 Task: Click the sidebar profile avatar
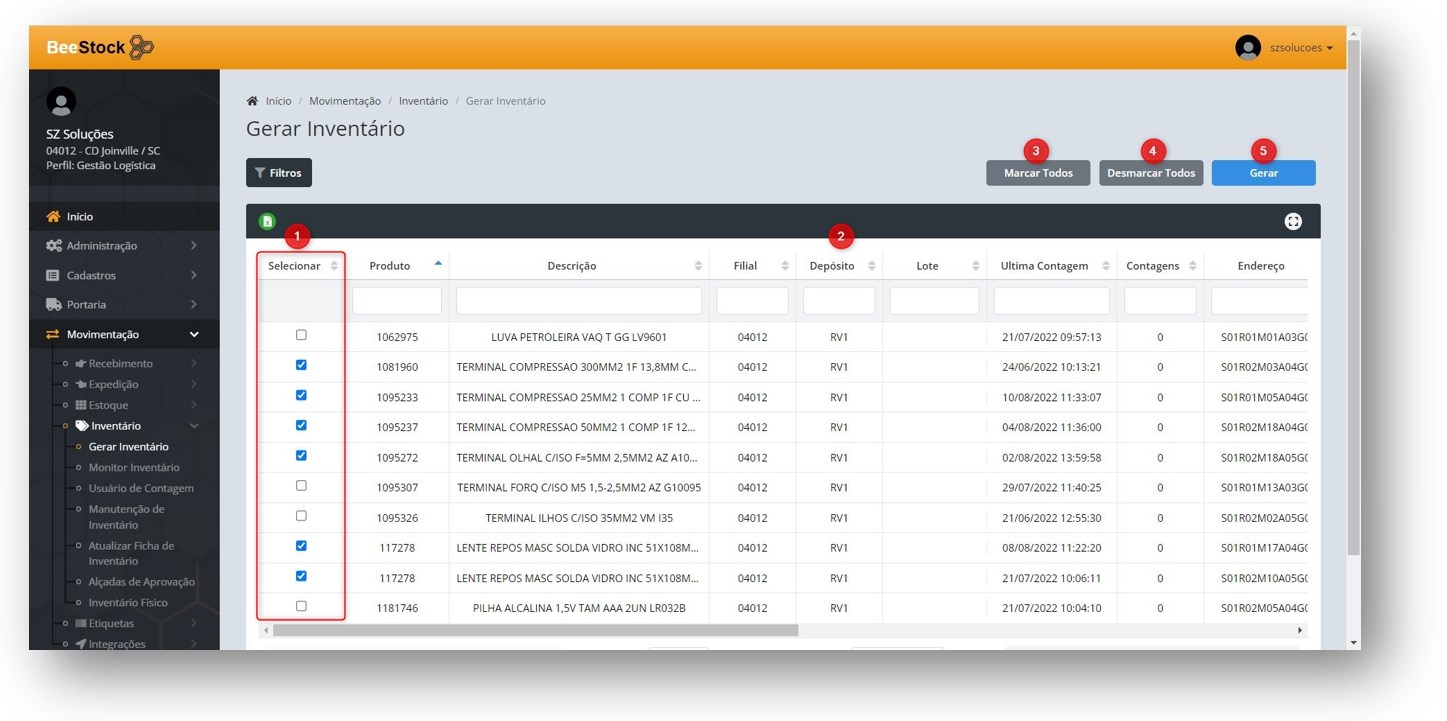click(61, 102)
